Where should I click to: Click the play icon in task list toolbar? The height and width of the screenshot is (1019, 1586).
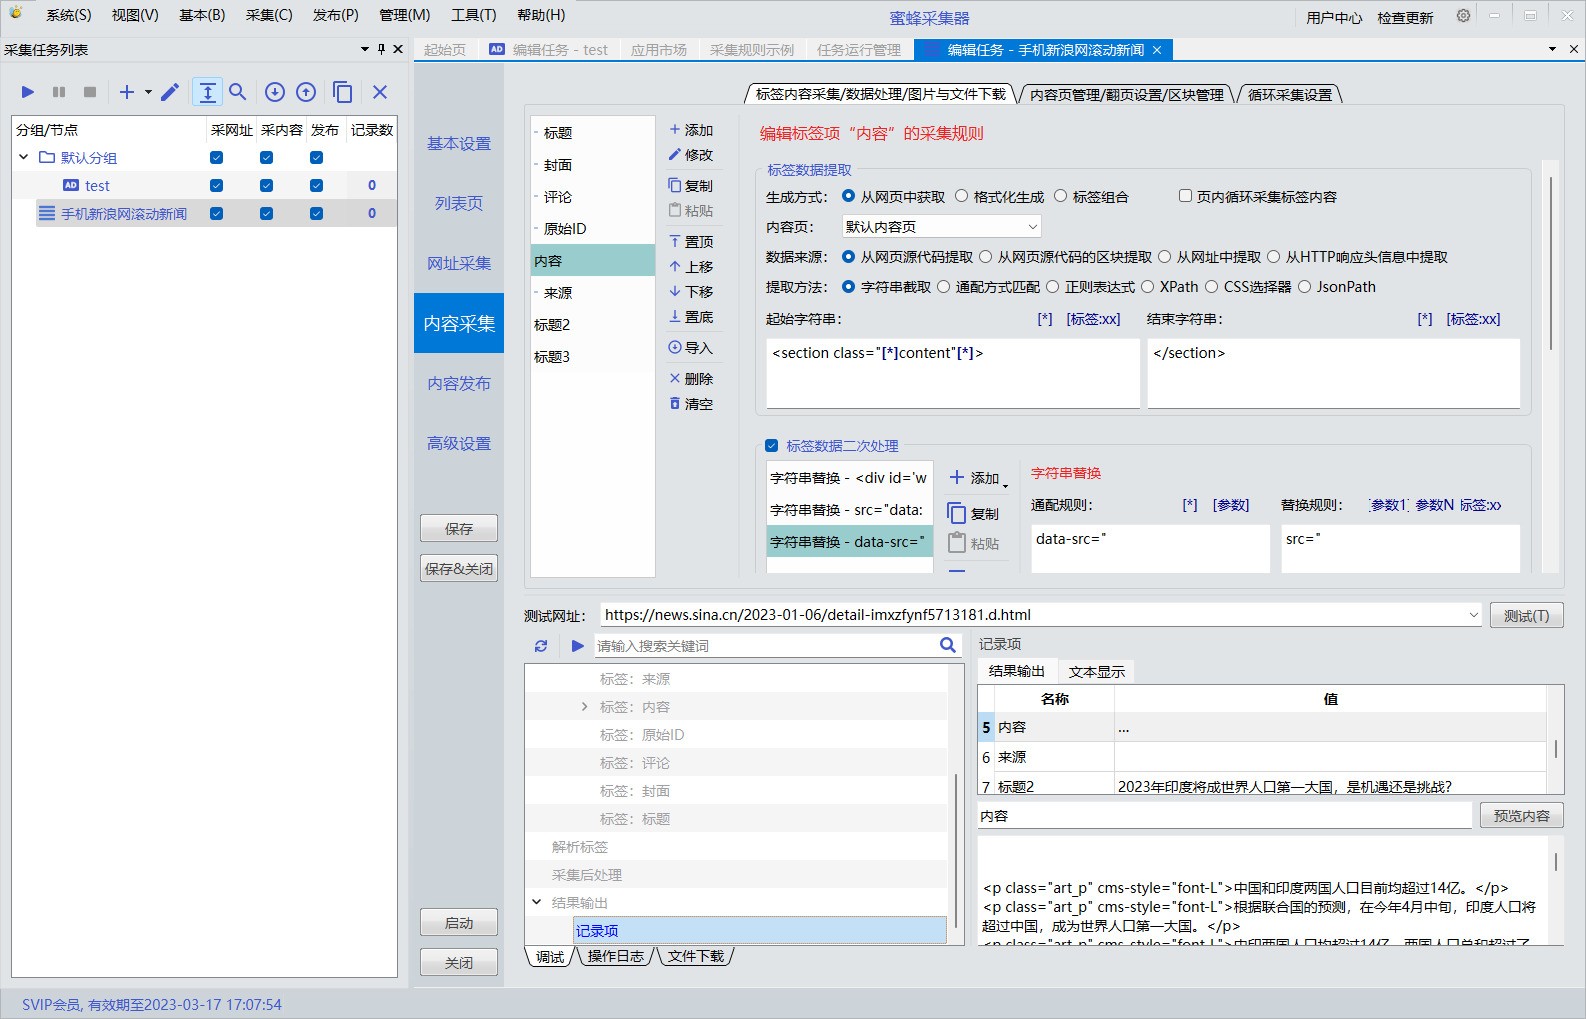point(28,92)
